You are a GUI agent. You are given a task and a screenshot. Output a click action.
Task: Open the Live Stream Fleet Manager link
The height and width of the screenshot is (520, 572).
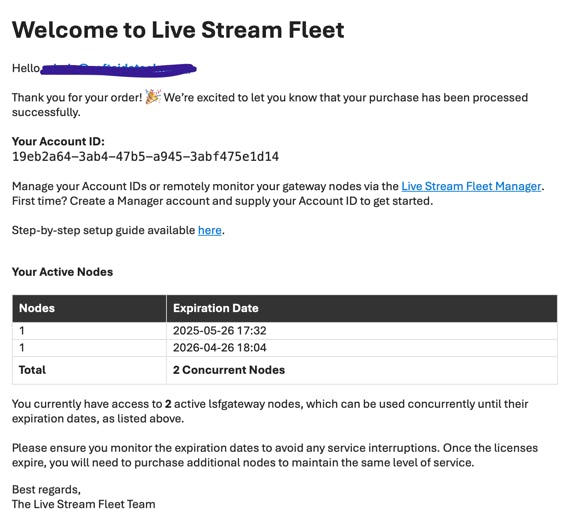pyautogui.click(x=471, y=186)
